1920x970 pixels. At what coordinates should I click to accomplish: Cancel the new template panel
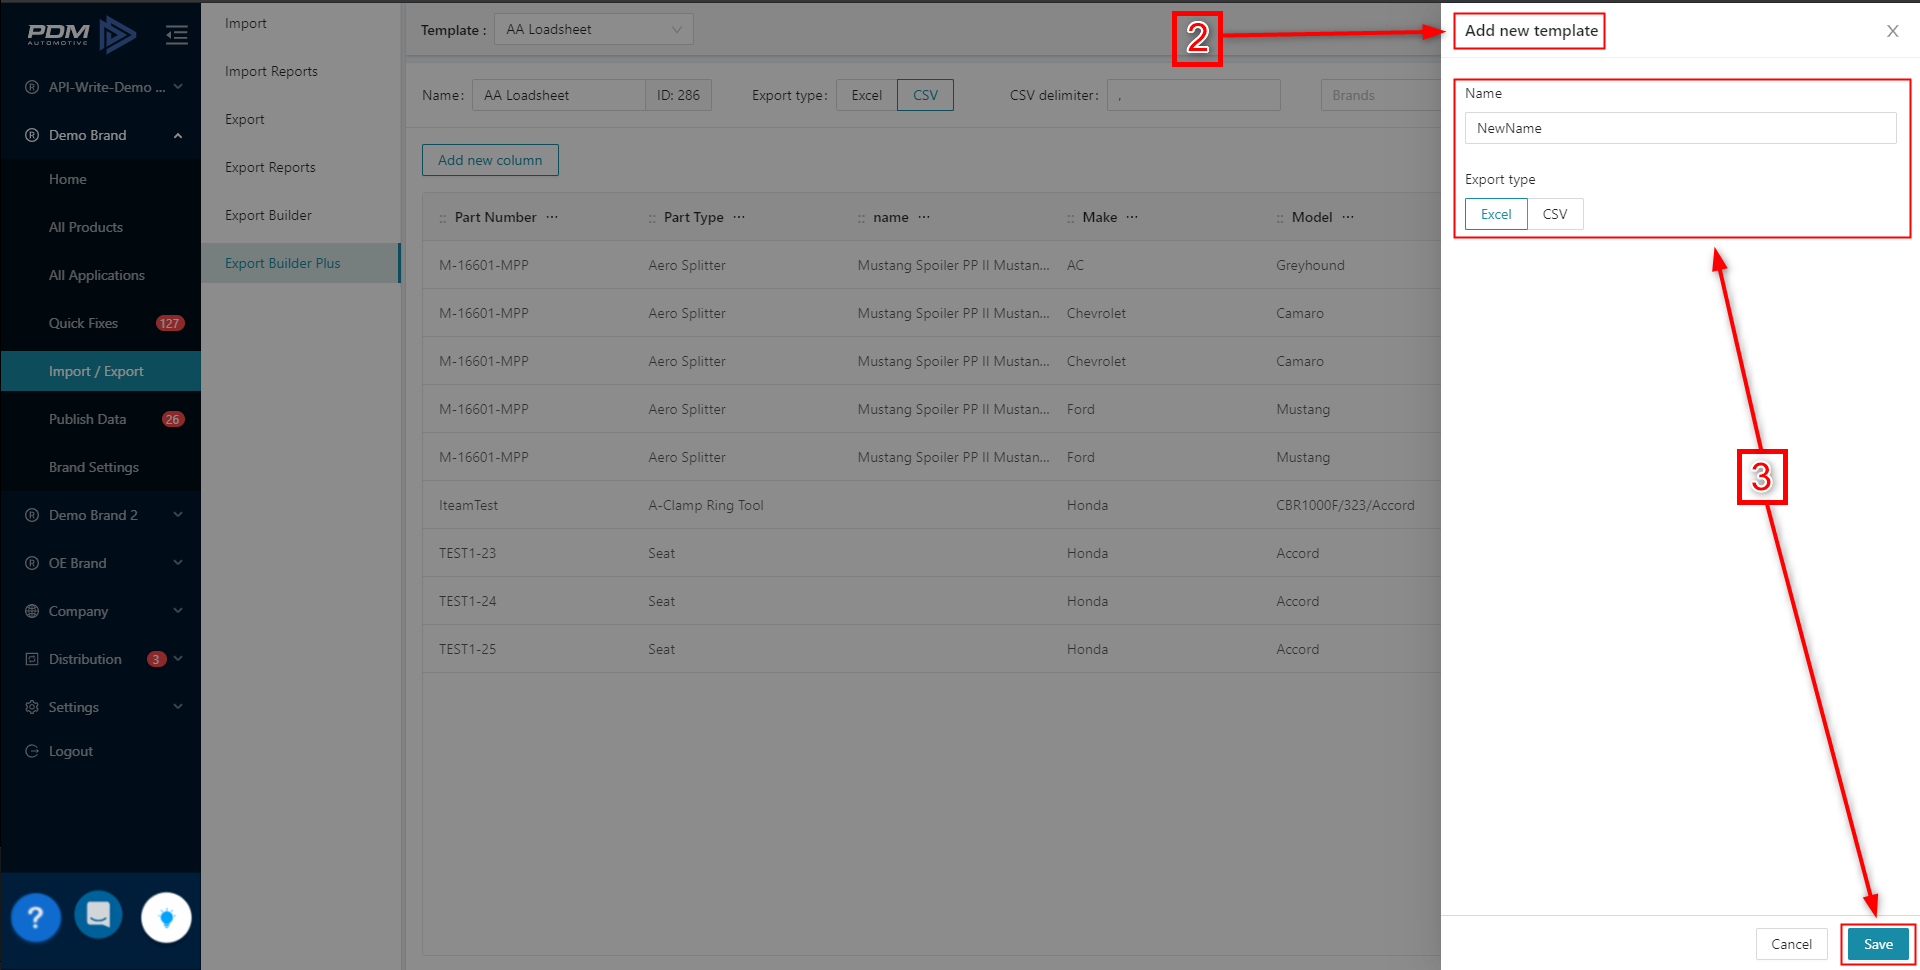[x=1791, y=944]
